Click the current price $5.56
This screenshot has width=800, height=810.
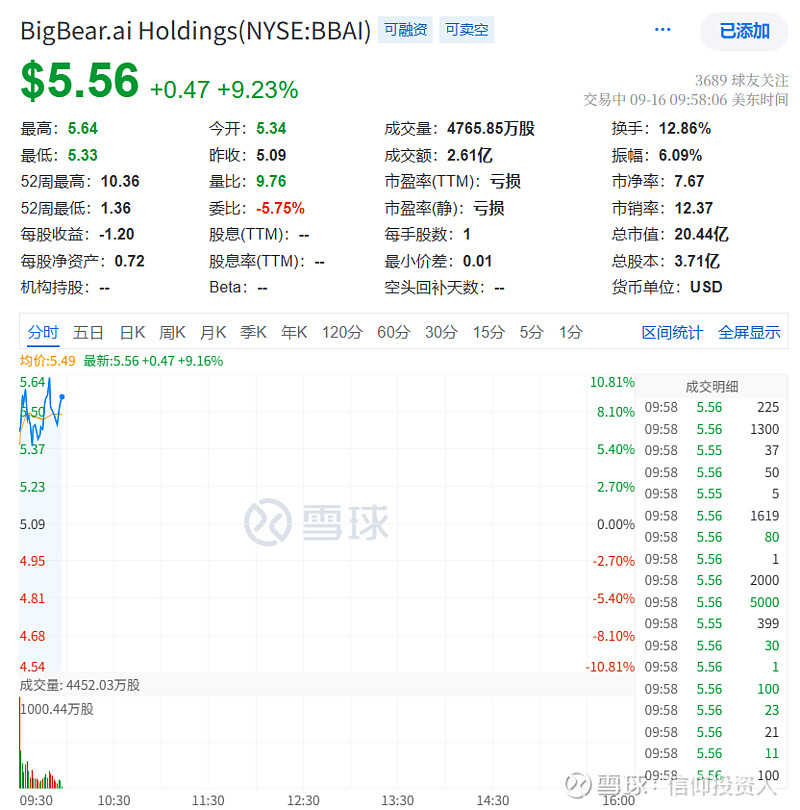(x=80, y=81)
